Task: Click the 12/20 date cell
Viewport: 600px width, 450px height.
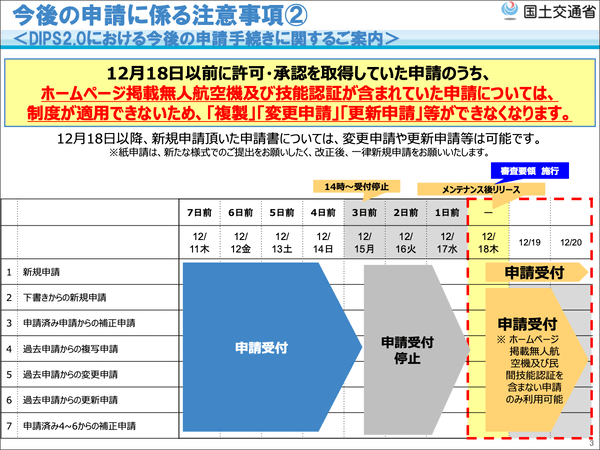Action: pyautogui.click(x=571, y=242)
